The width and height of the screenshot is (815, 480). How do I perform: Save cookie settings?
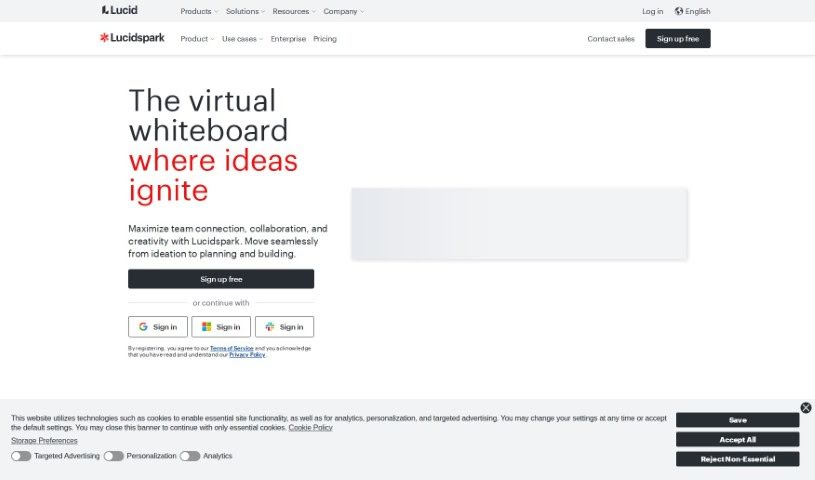(x=738, y=420)
